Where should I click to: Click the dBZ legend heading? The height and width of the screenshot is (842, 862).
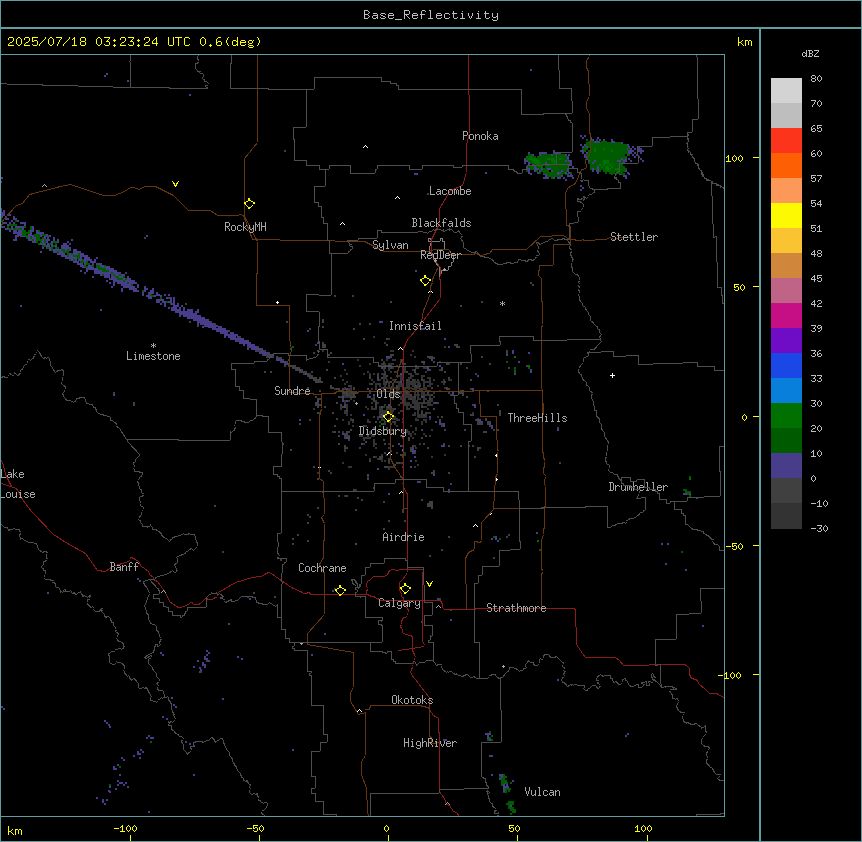point(810,54)
